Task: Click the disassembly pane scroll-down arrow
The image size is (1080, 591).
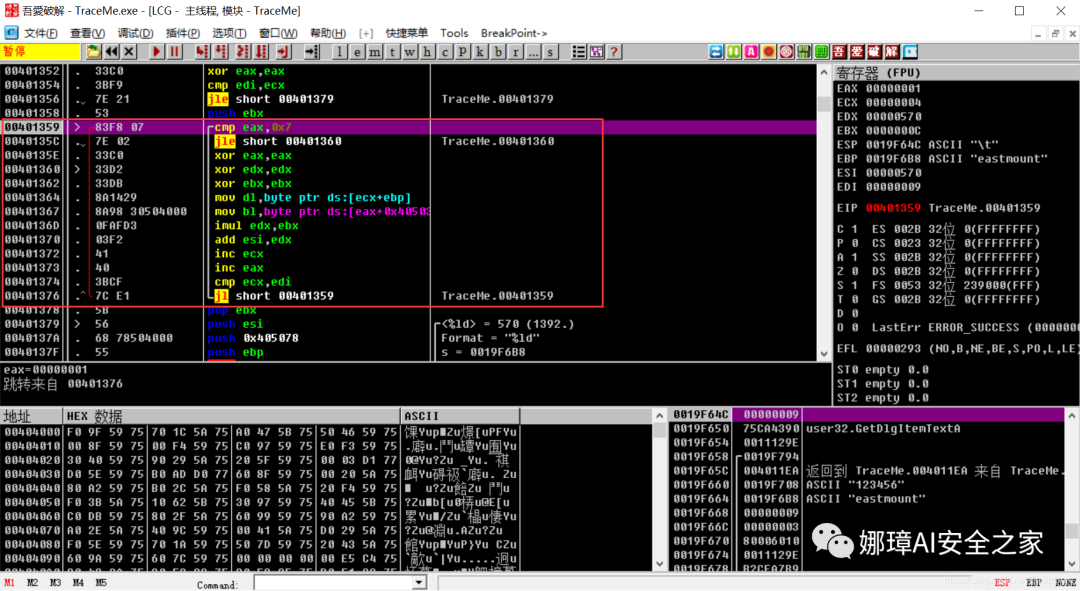Action: (x=824, y=354)
